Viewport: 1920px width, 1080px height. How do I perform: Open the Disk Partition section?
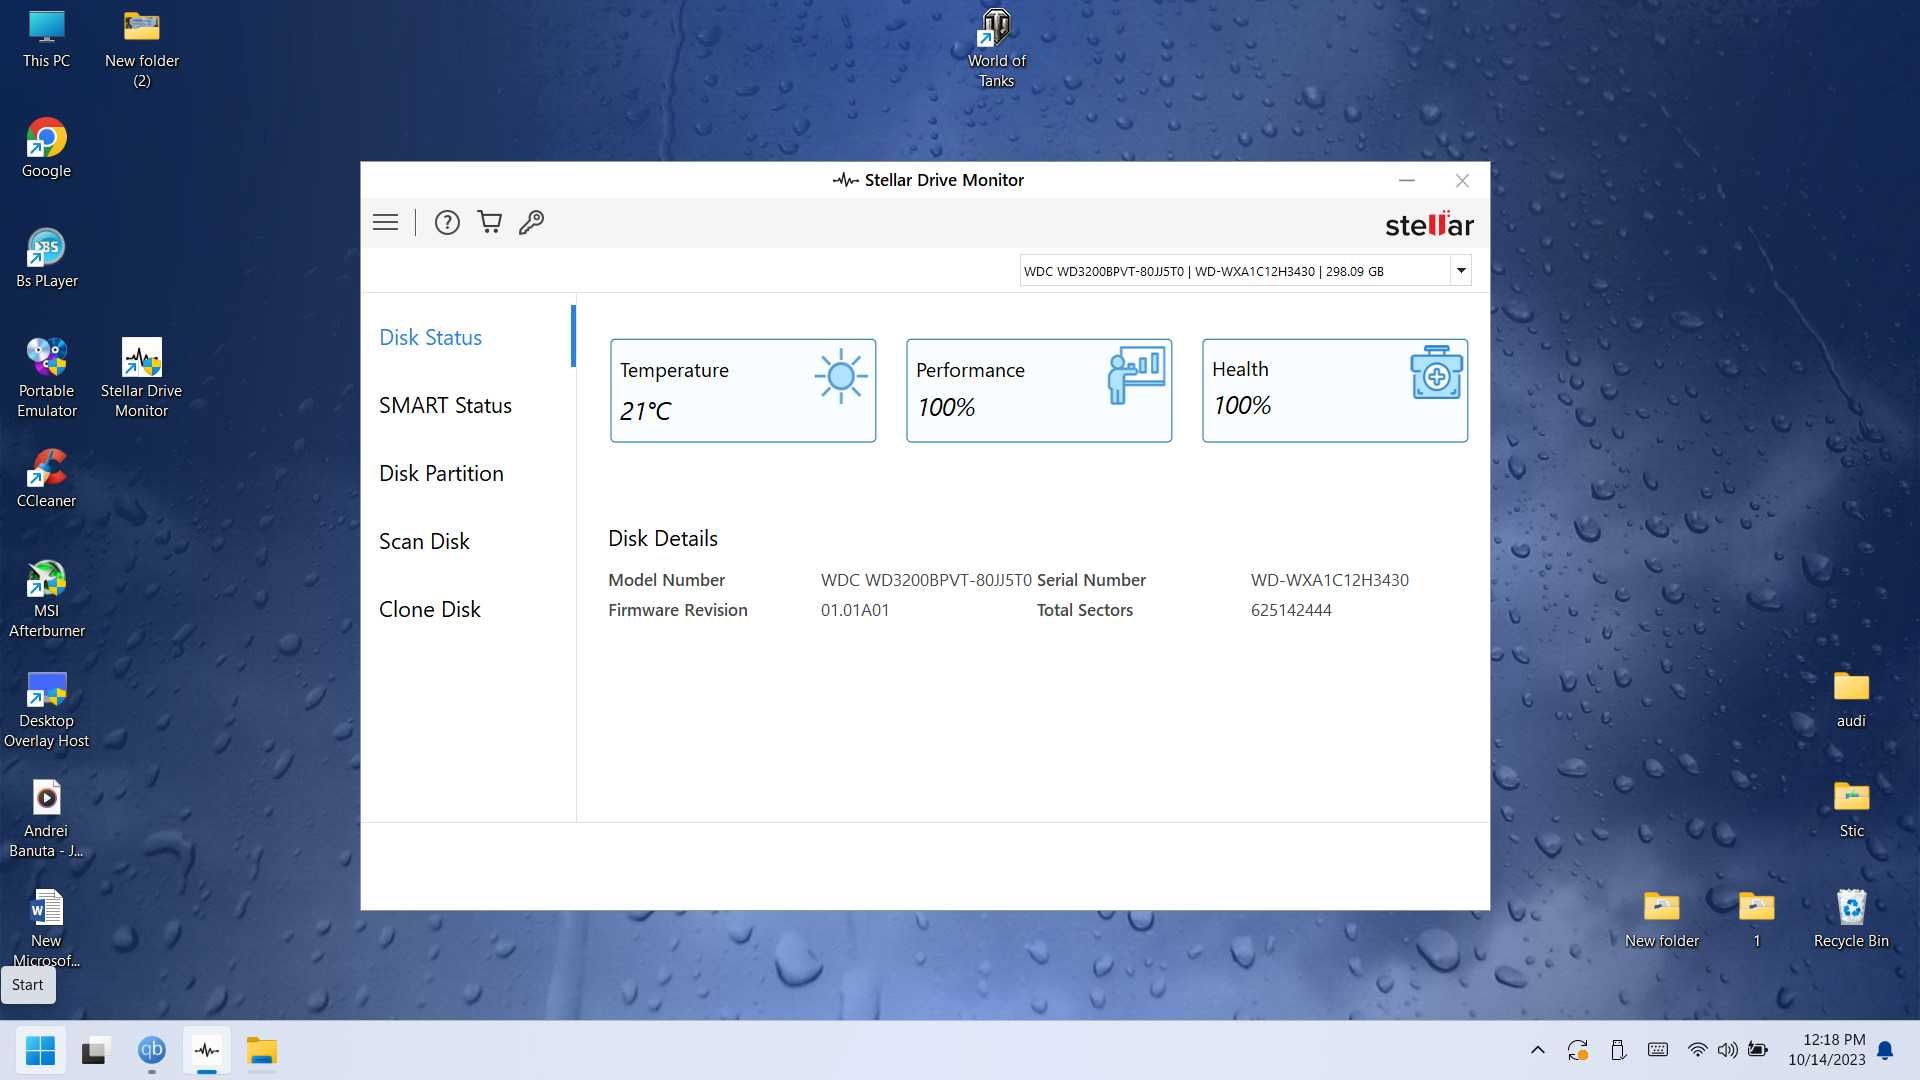point(440,472)
